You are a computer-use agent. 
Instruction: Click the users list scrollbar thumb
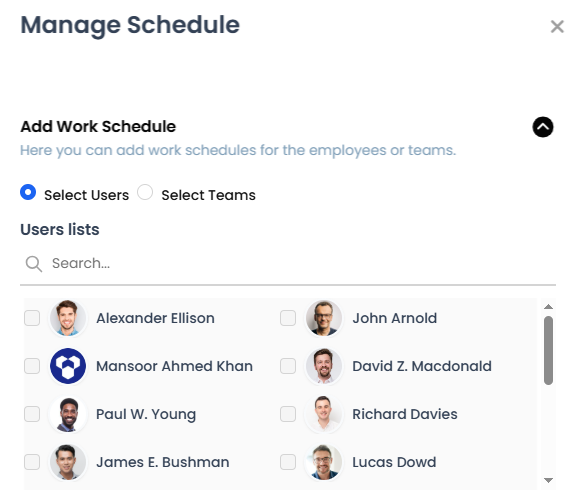548,350
